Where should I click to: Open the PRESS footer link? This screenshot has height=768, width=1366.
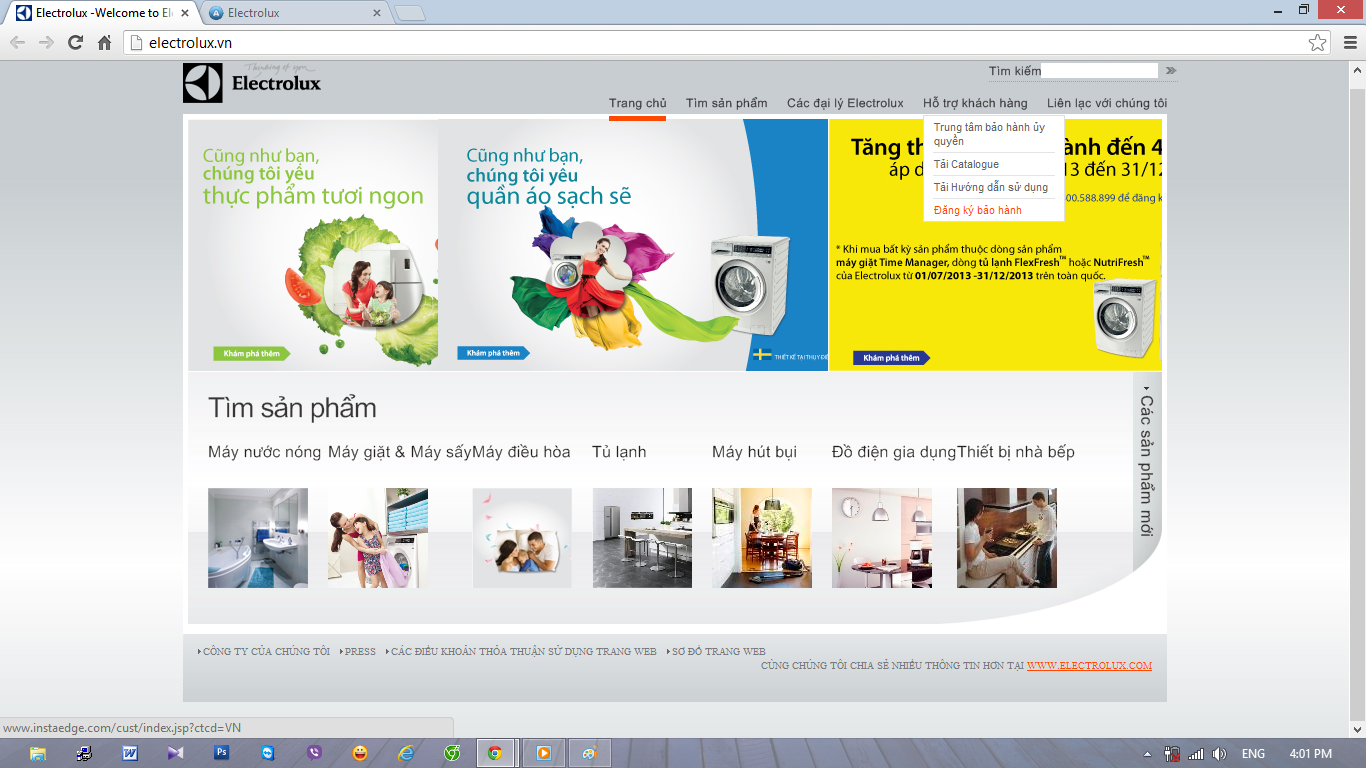360,651
